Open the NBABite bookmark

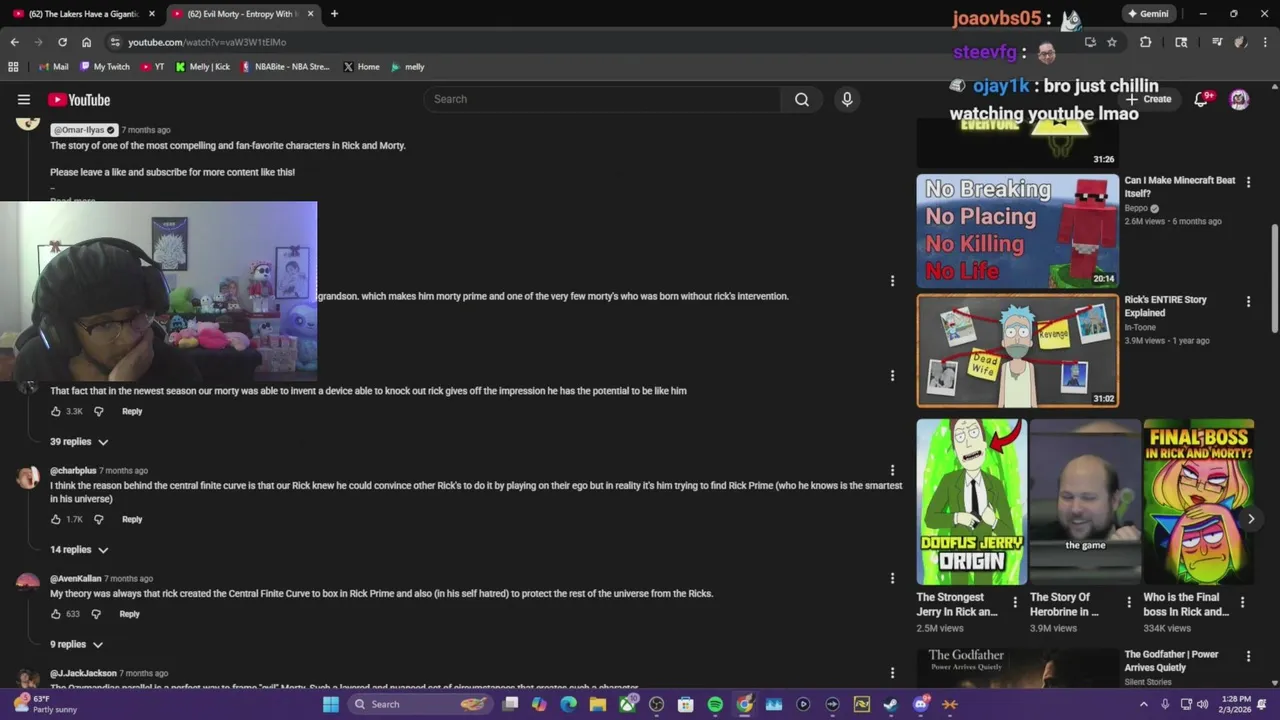(285, 67)
